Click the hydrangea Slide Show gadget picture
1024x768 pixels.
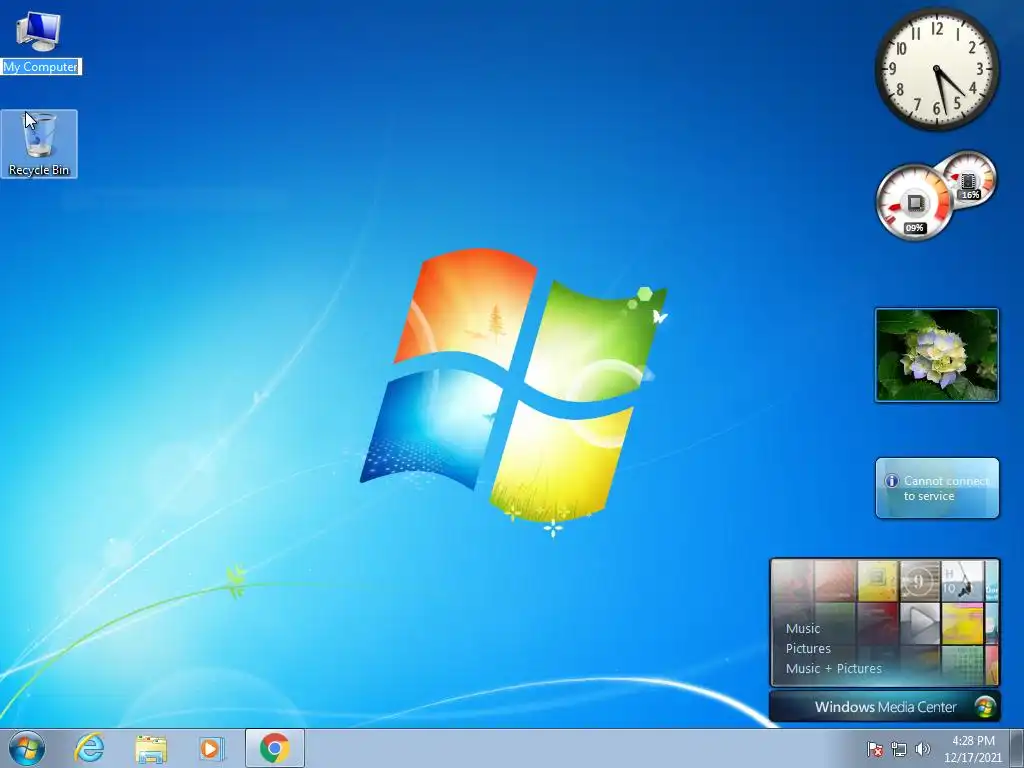coord(937,355)
